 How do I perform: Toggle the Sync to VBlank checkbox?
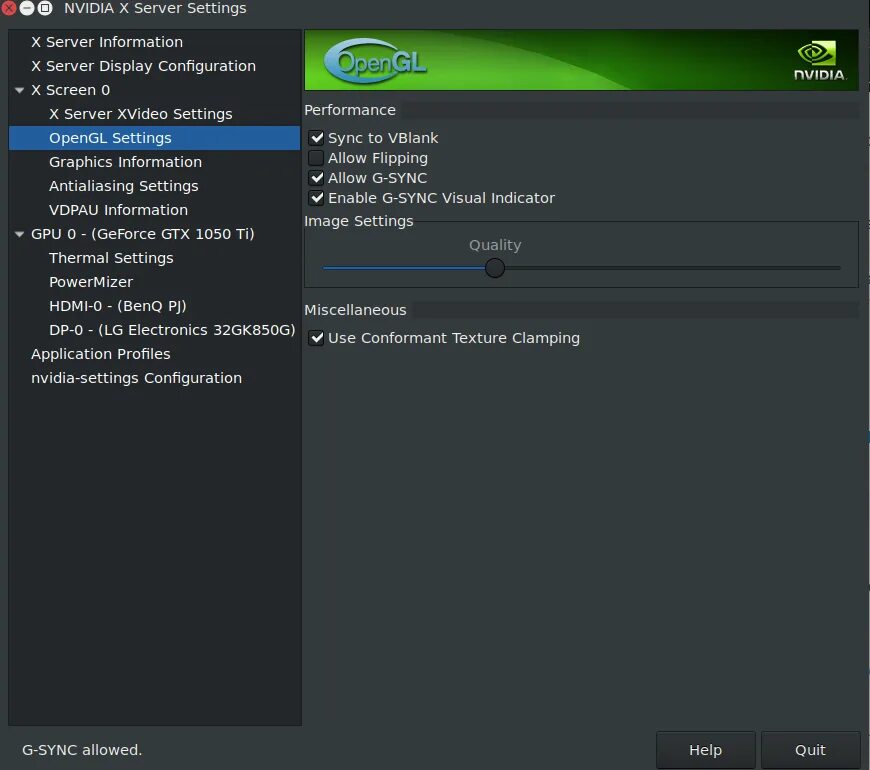tap(316, 138)
